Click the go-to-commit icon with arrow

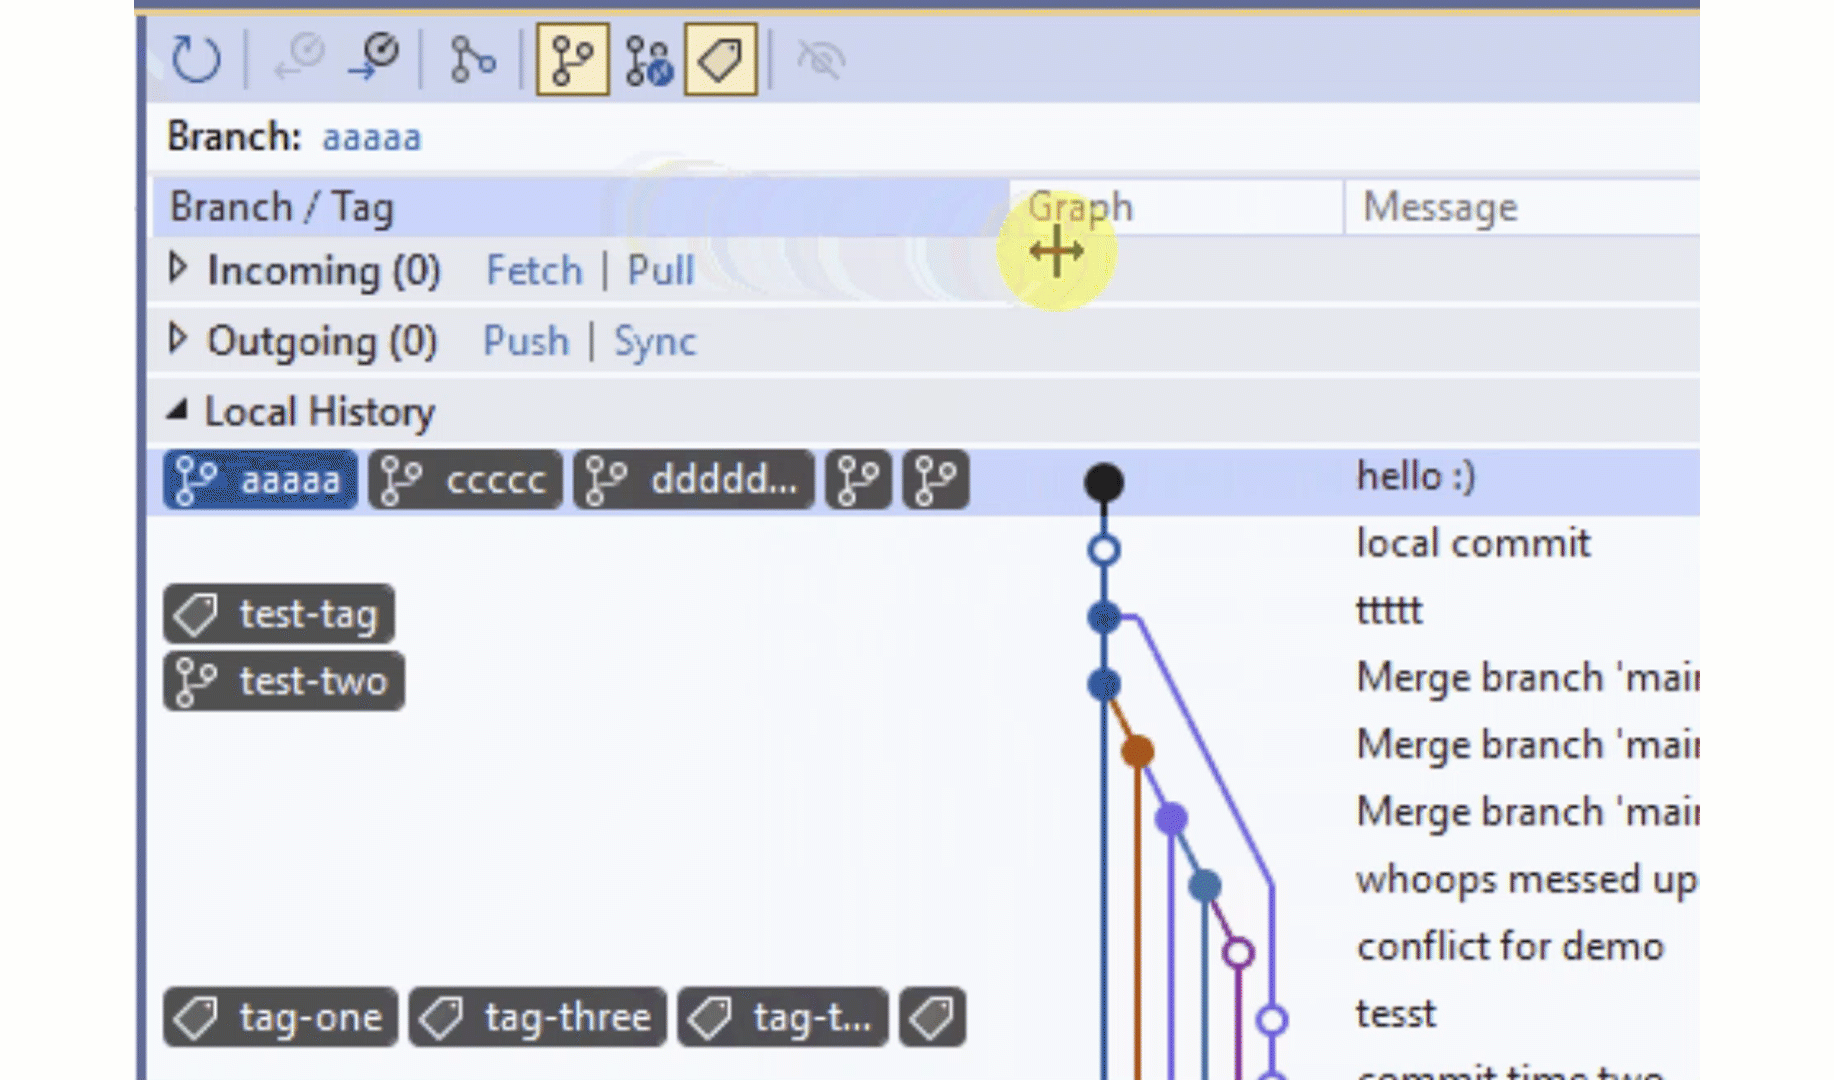[x=374, y=59]
